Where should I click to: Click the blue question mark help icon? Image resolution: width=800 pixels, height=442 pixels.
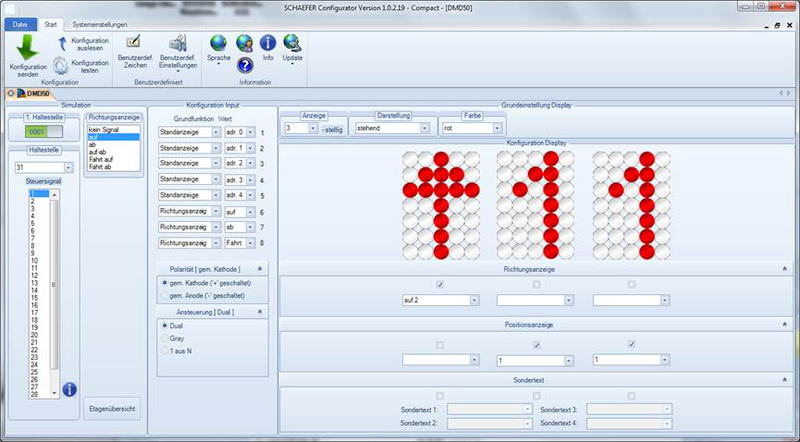click(x=245, y=65)
